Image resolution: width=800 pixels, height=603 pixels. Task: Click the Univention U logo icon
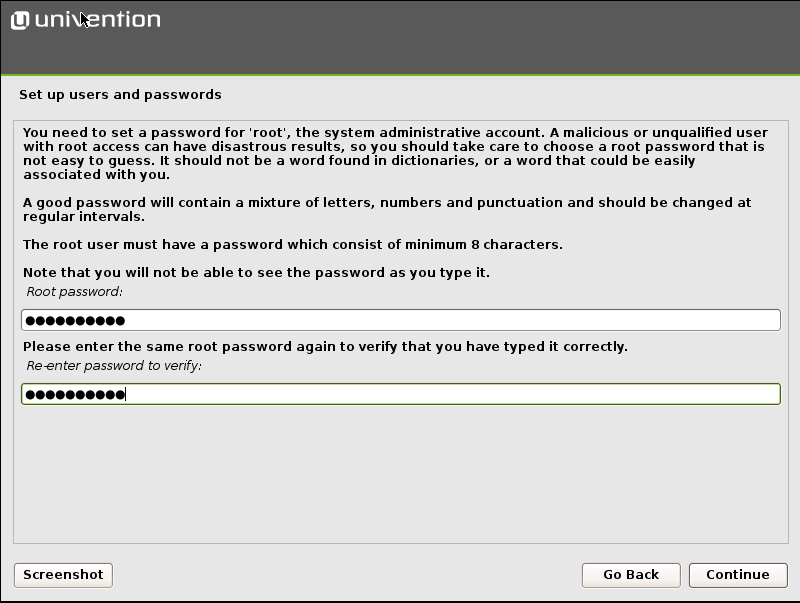[20, 20]
